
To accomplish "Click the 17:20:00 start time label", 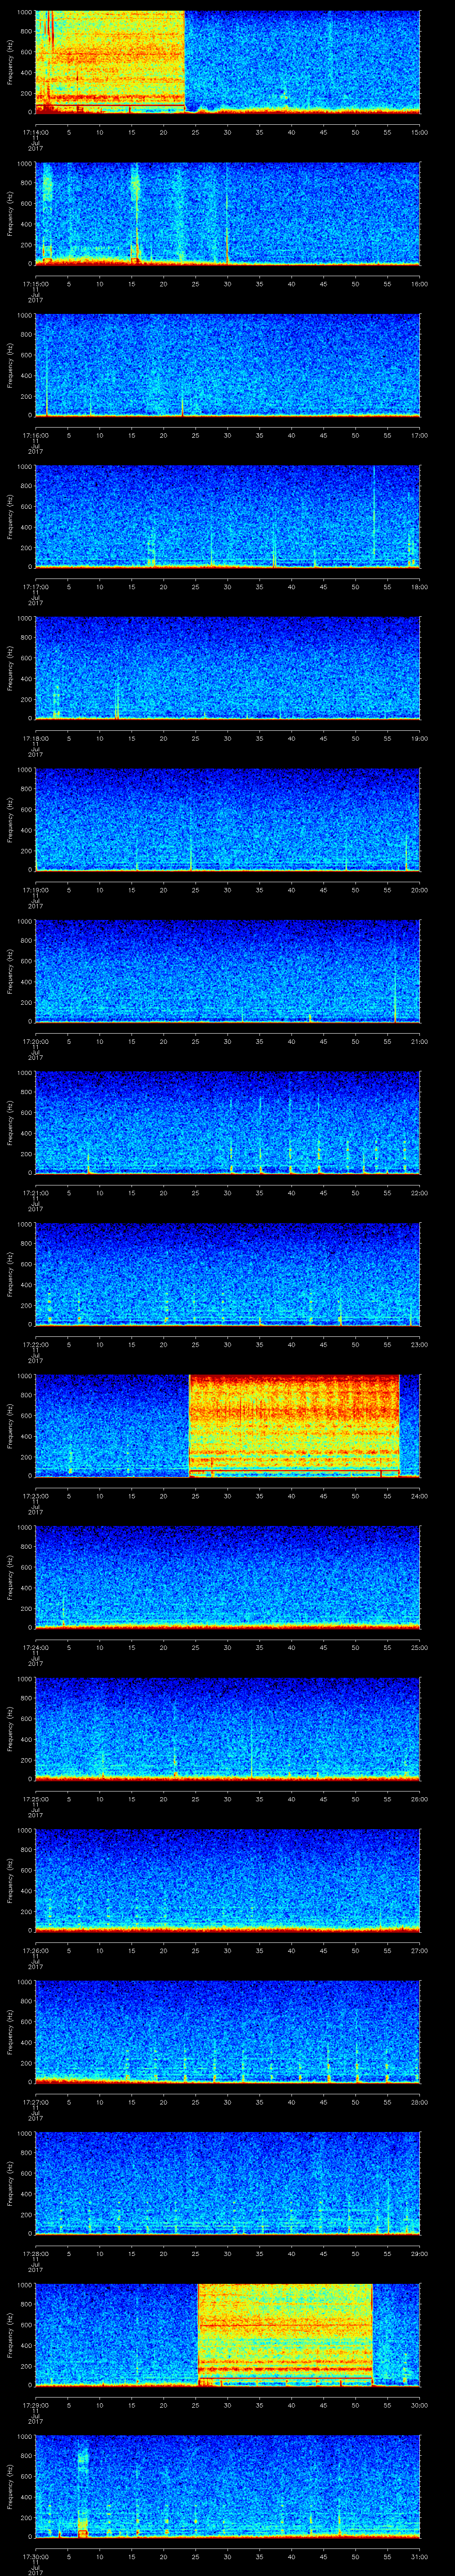I will [35, 1041].
